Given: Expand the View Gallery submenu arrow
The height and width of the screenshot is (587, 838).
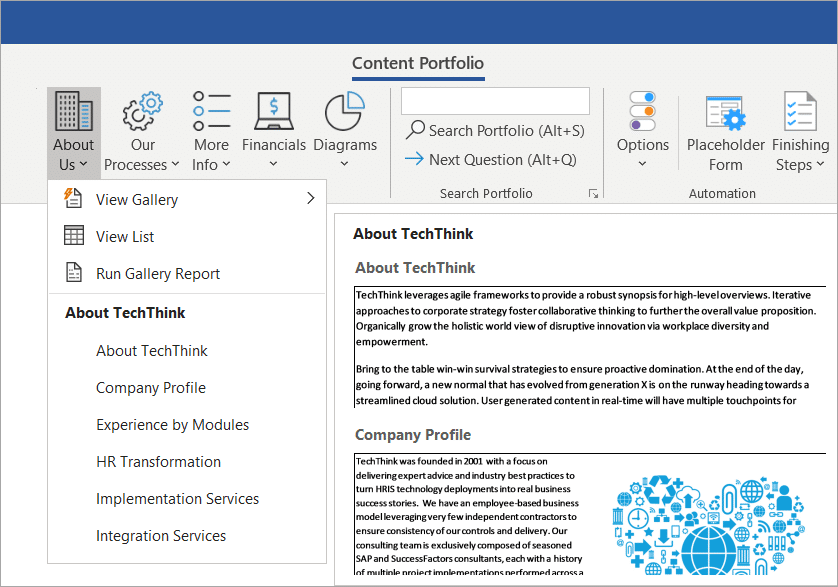Looking at the screenshot, I should [x=311, y=198].
